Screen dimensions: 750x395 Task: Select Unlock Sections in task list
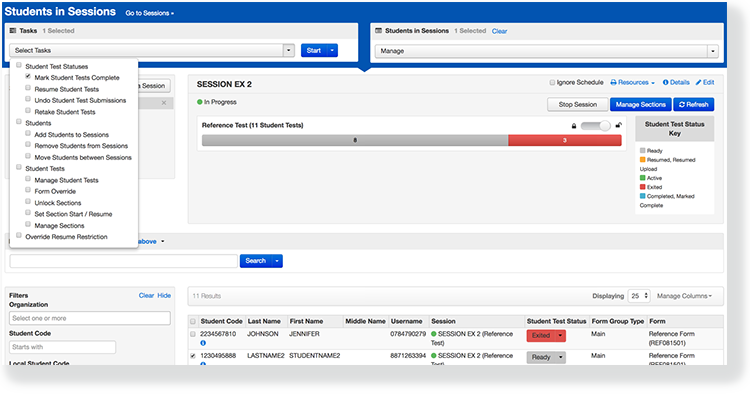coord(58,203)
